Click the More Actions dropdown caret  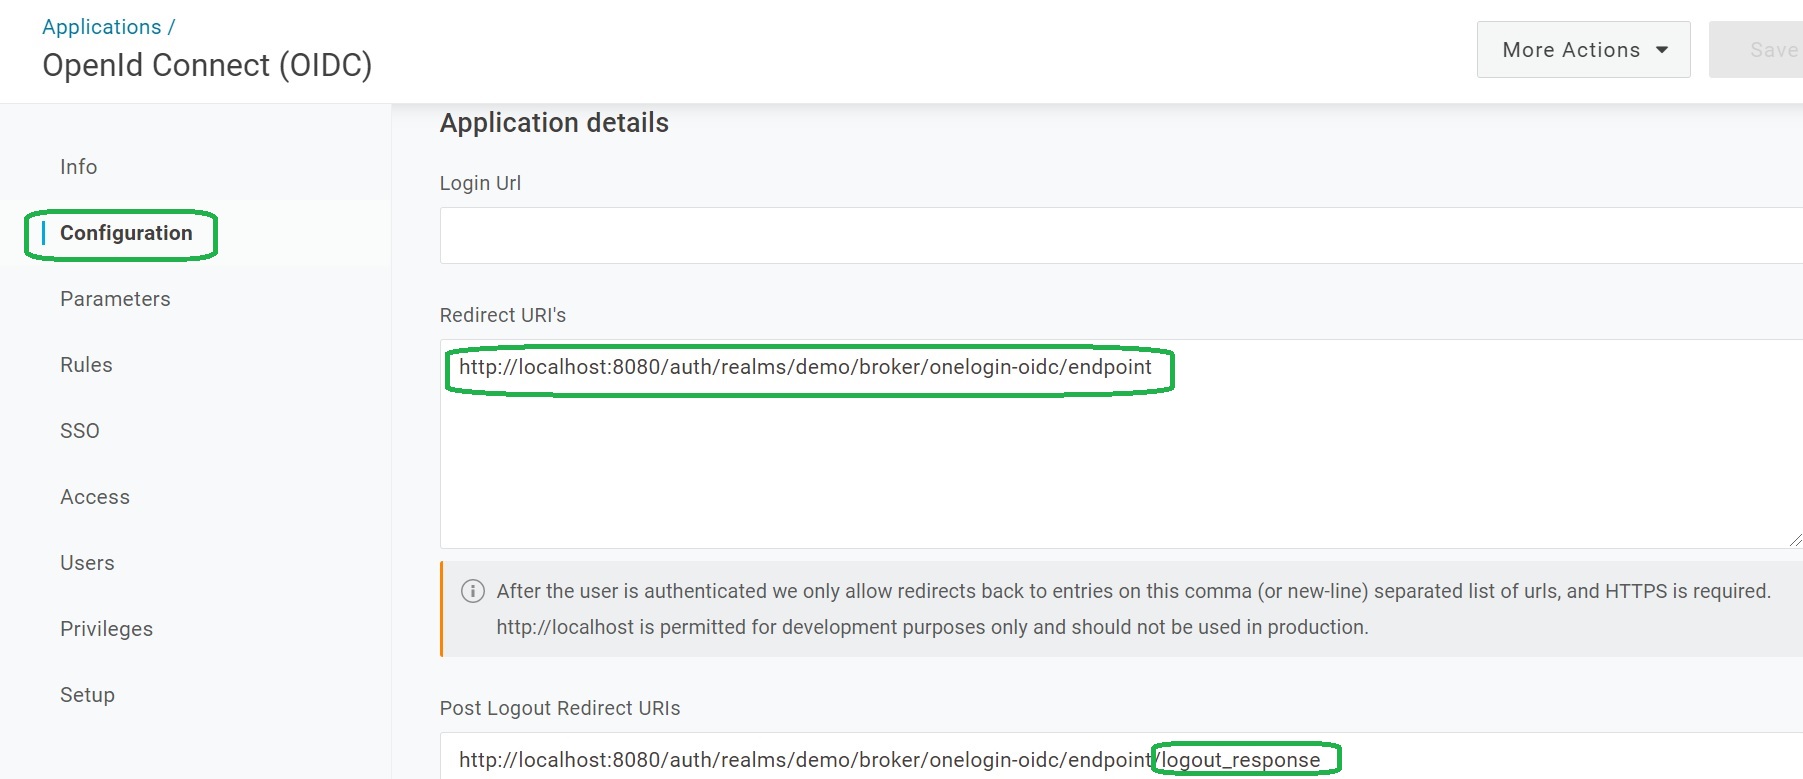pyautogui.click(x=1662, y=50)
